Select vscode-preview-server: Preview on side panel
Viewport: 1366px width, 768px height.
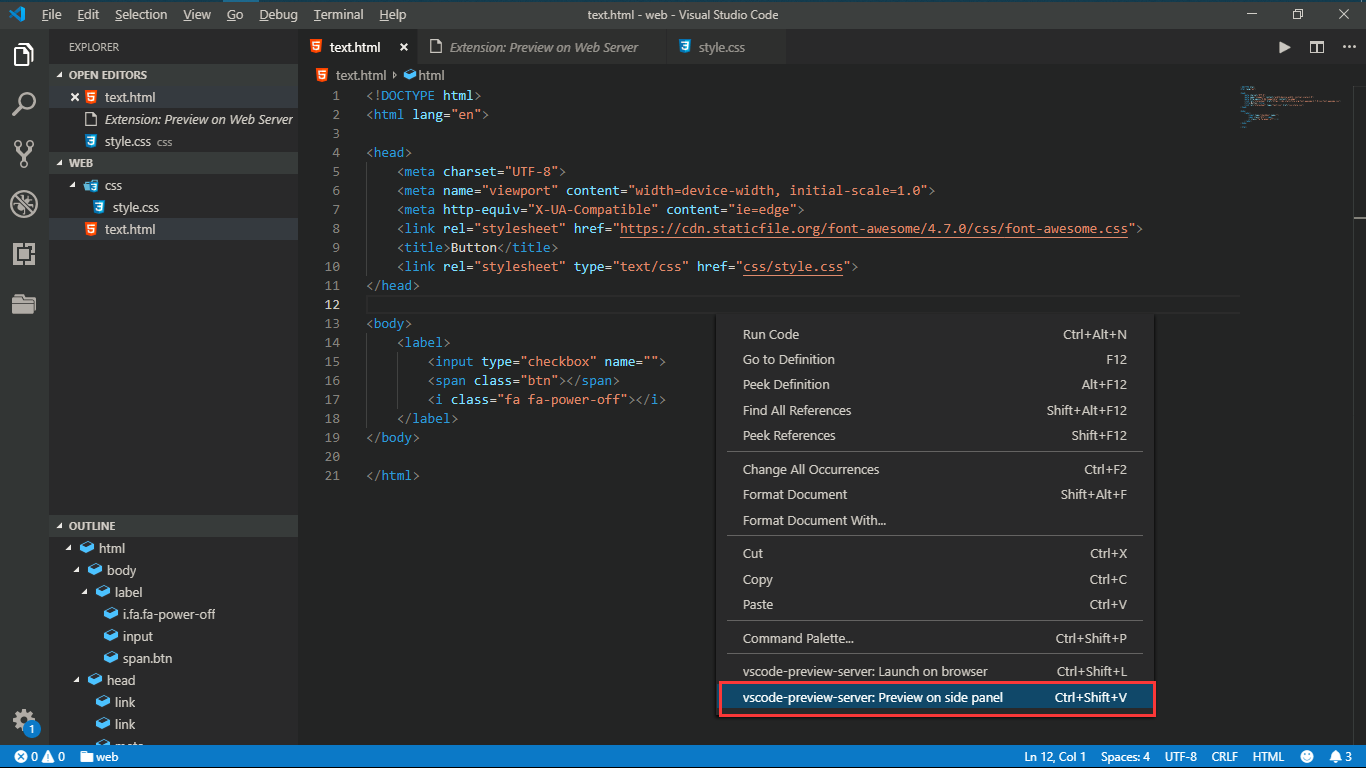[x=871, y=697]
